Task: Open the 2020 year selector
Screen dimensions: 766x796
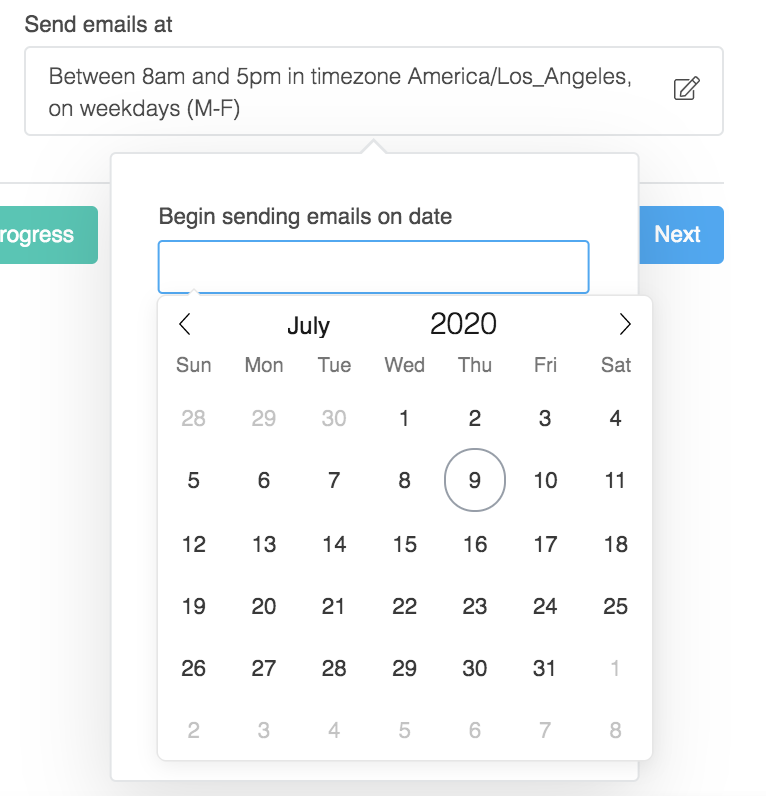Action: pyautogui.click(x=463, y=323)
